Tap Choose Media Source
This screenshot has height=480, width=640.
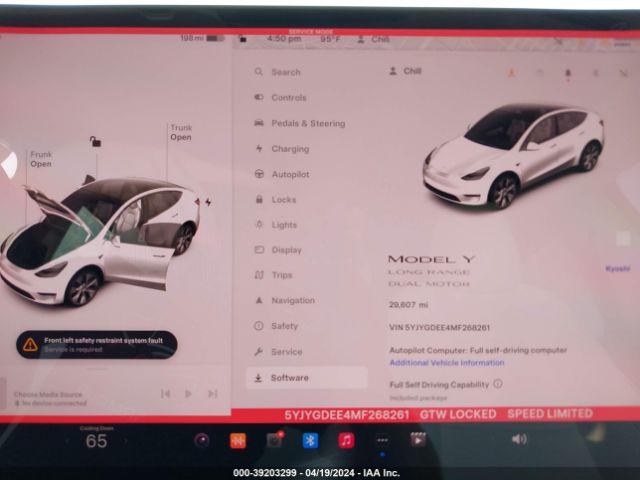[48, 394]
